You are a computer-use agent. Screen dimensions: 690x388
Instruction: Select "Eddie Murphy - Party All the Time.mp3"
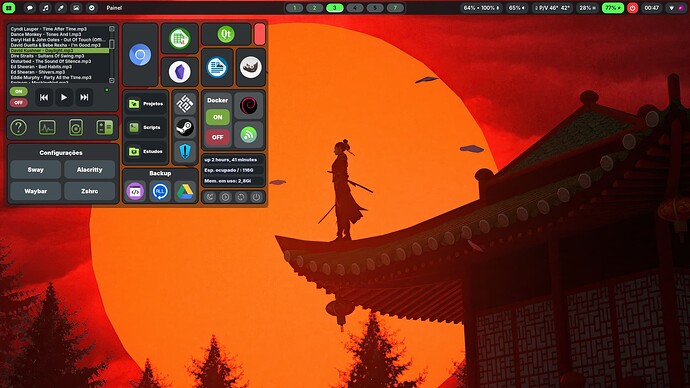tap(51, 77)
